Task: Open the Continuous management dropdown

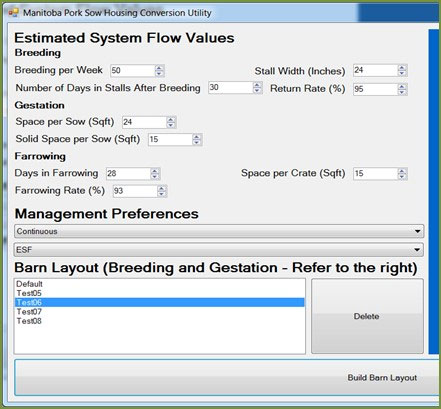Action: [x=219, y=231]
